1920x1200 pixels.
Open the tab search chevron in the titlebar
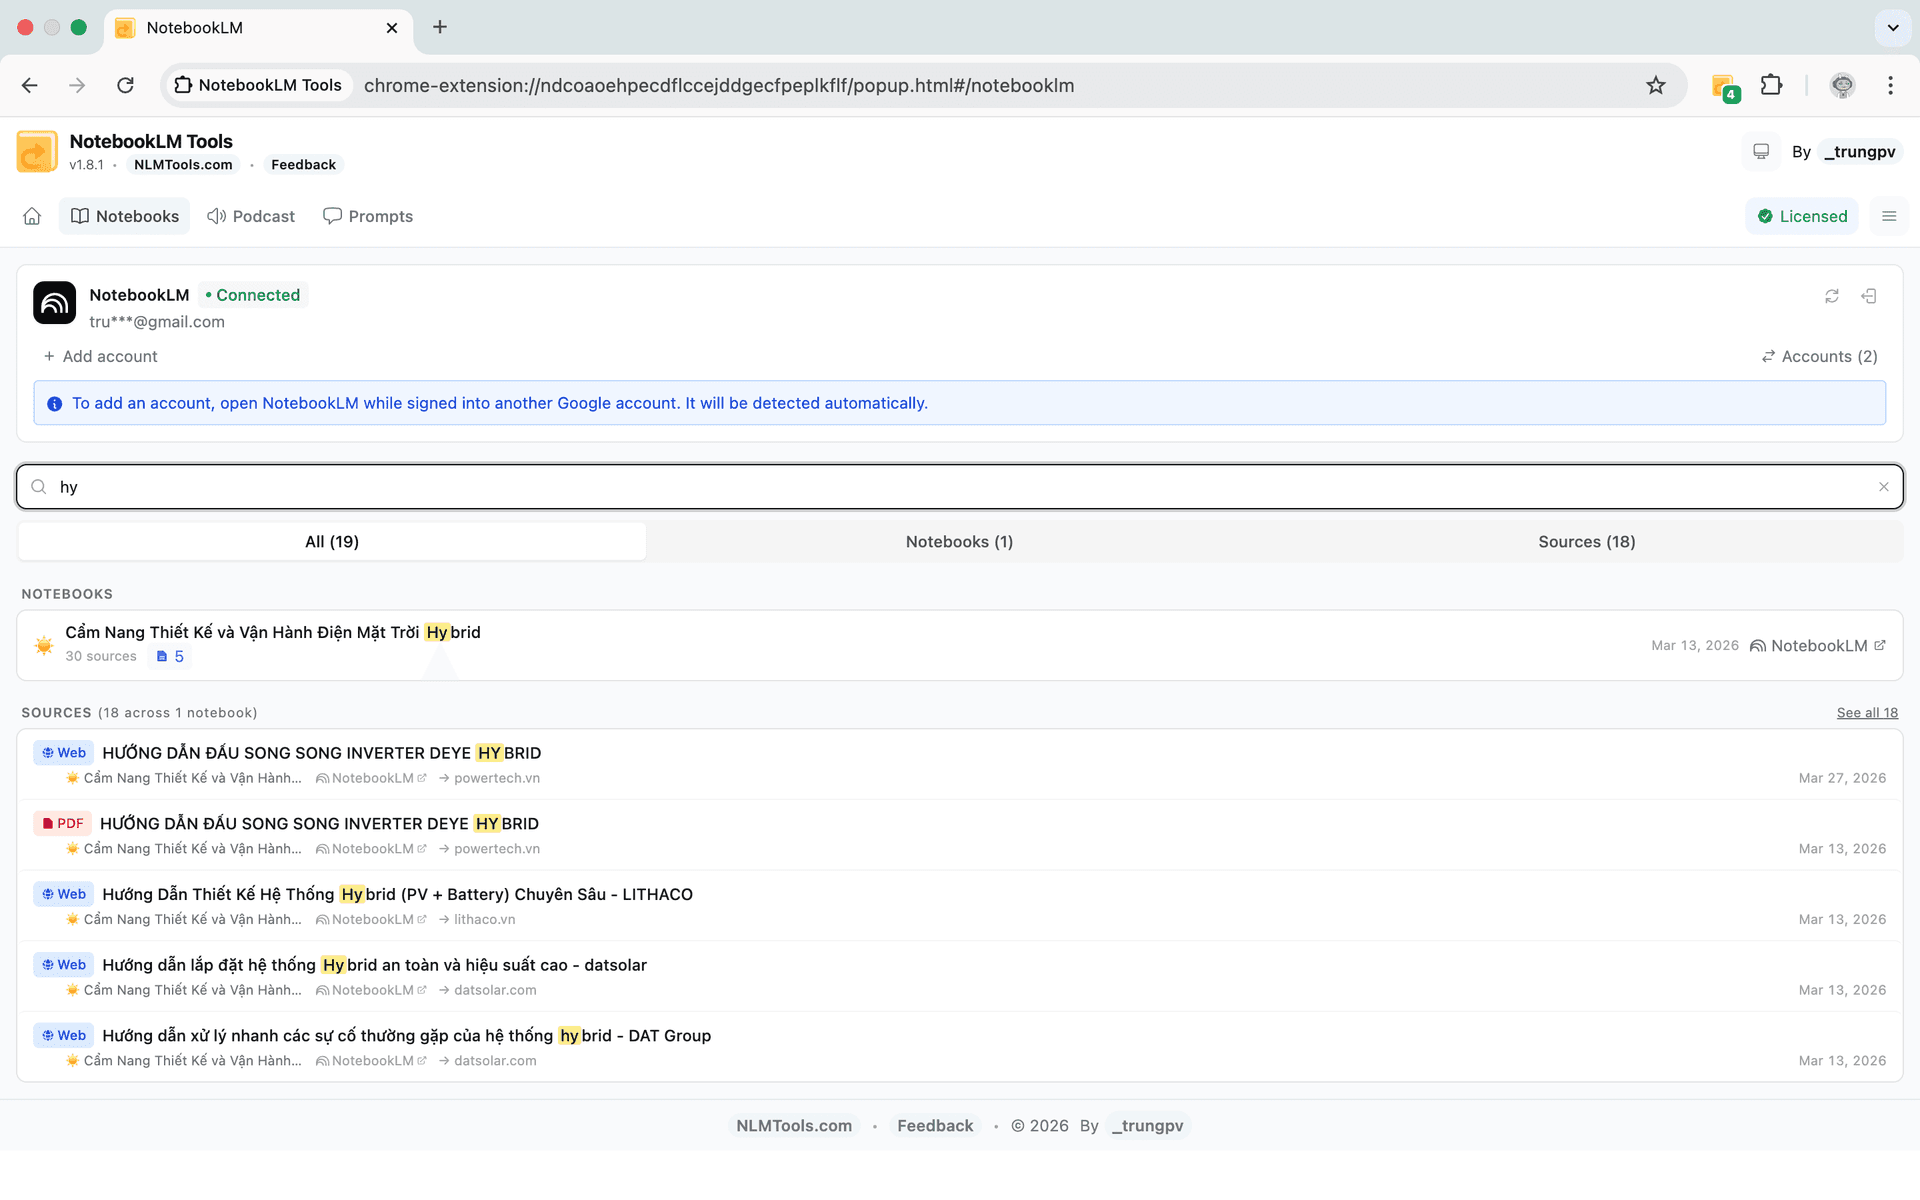1892,28
